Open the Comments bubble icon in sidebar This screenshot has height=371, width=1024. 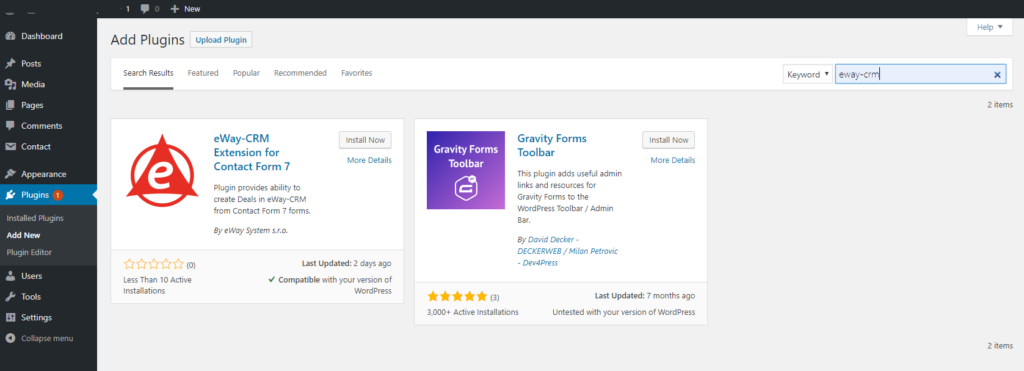(10, 126)
